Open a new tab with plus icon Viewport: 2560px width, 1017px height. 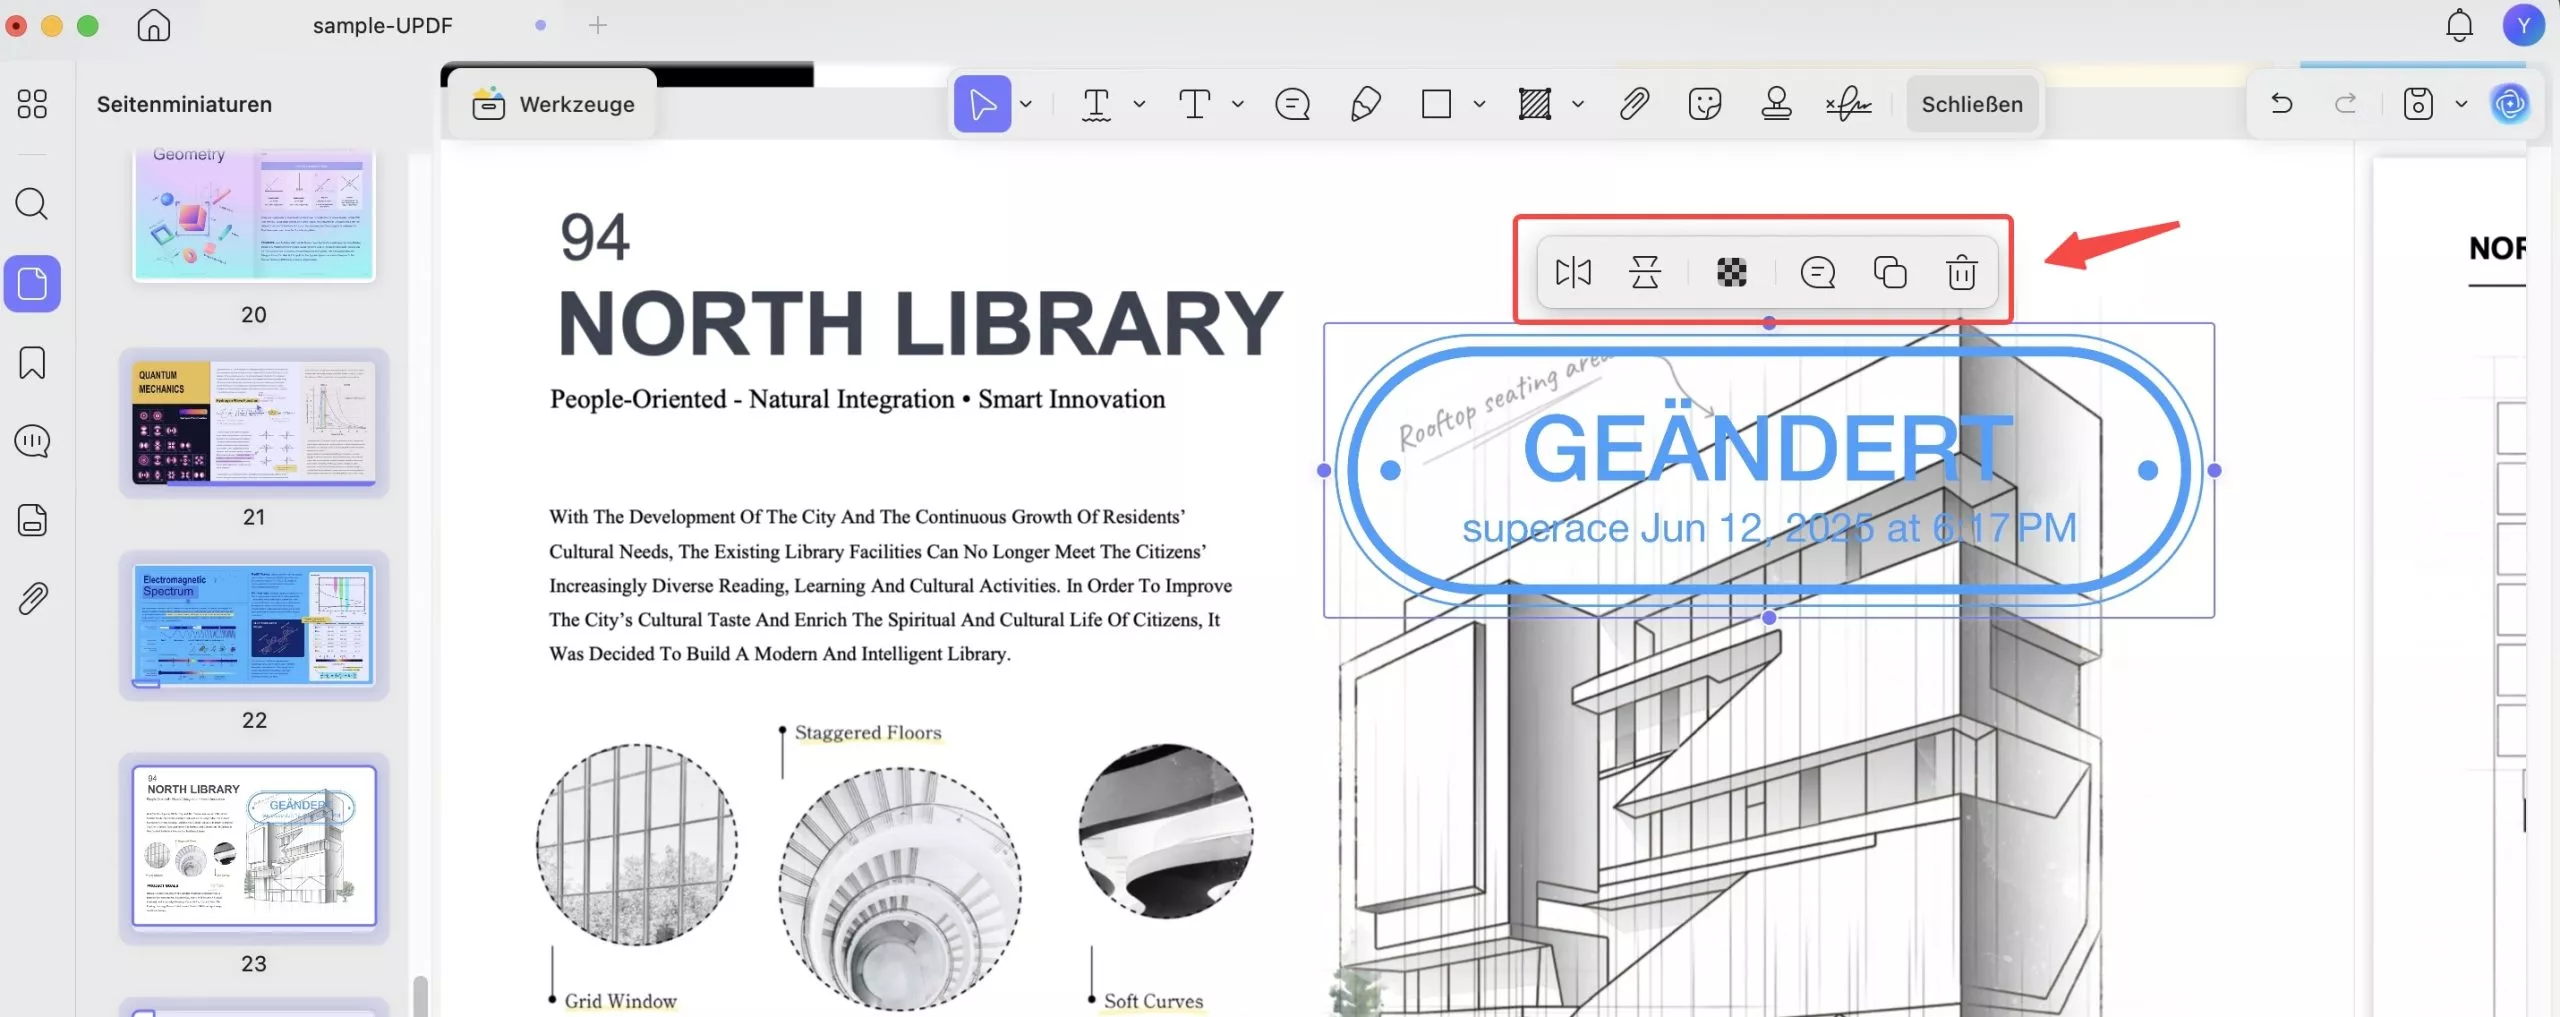click(598, 25)
